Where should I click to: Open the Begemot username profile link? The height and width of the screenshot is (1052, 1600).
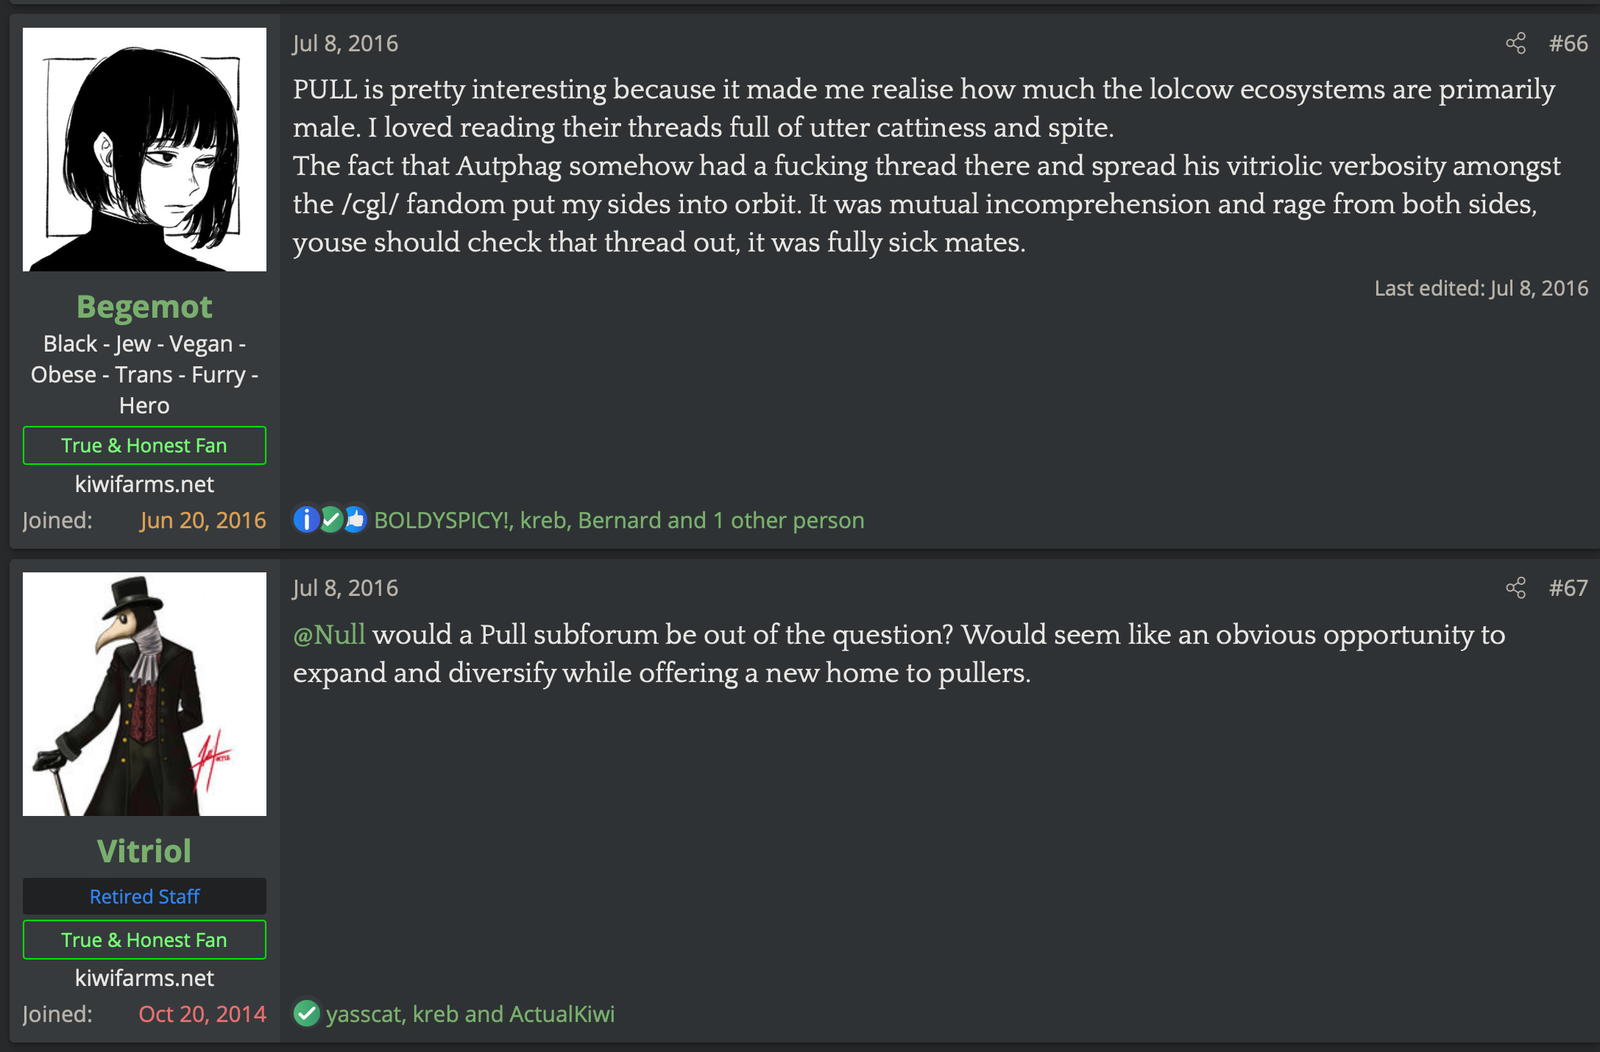(x=145, y=306)
